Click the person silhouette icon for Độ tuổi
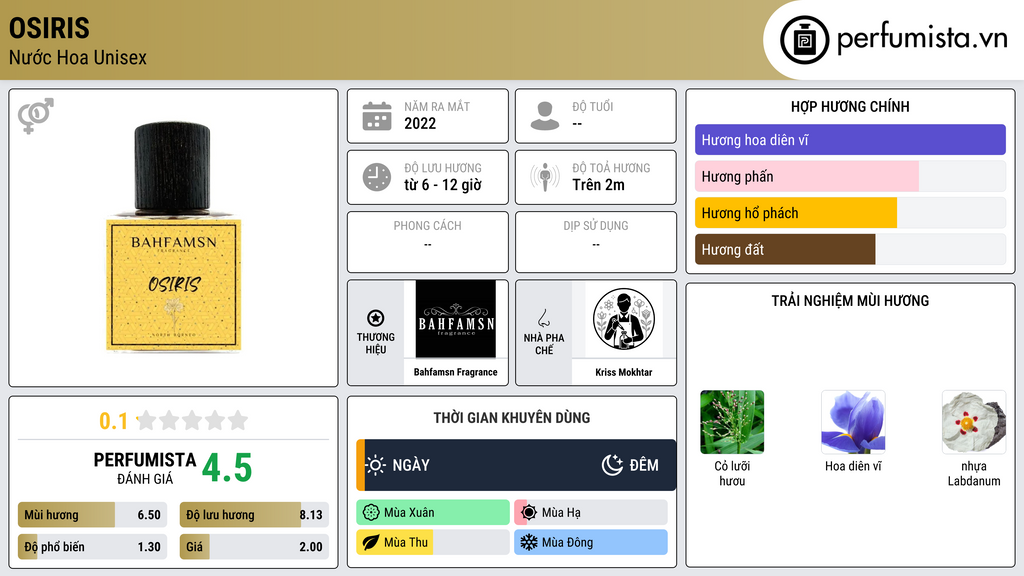 pos(545,116)
